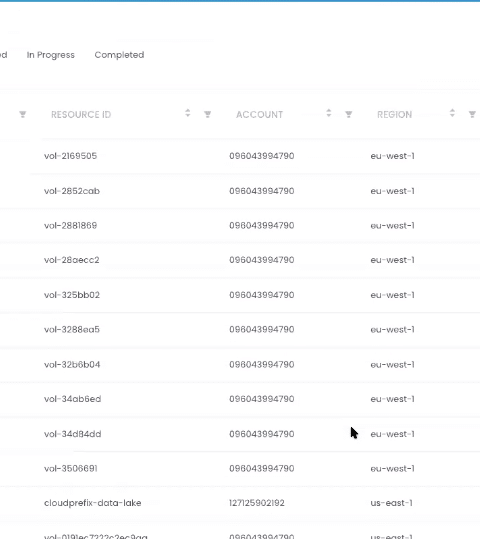Open the cloudprefix-data-lake resource
The height and width of the screenshot is (539, 480).
(92, 503)
